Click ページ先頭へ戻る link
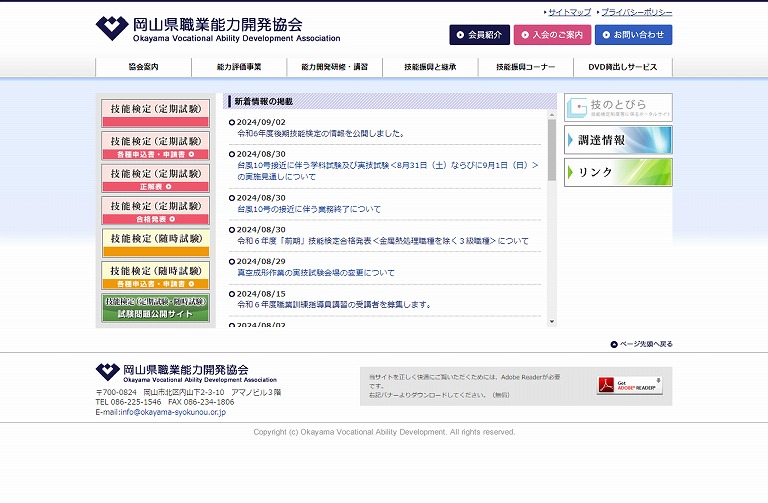Viewport: 768px width, 503px height. tap(641, 344)
